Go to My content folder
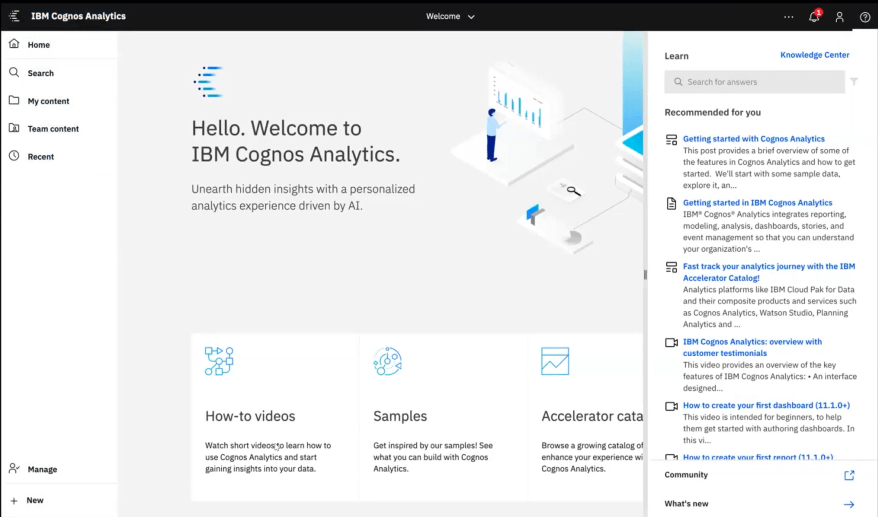This screenshot has height=517, width=878. pyautogui.click(x=48, y=101)
